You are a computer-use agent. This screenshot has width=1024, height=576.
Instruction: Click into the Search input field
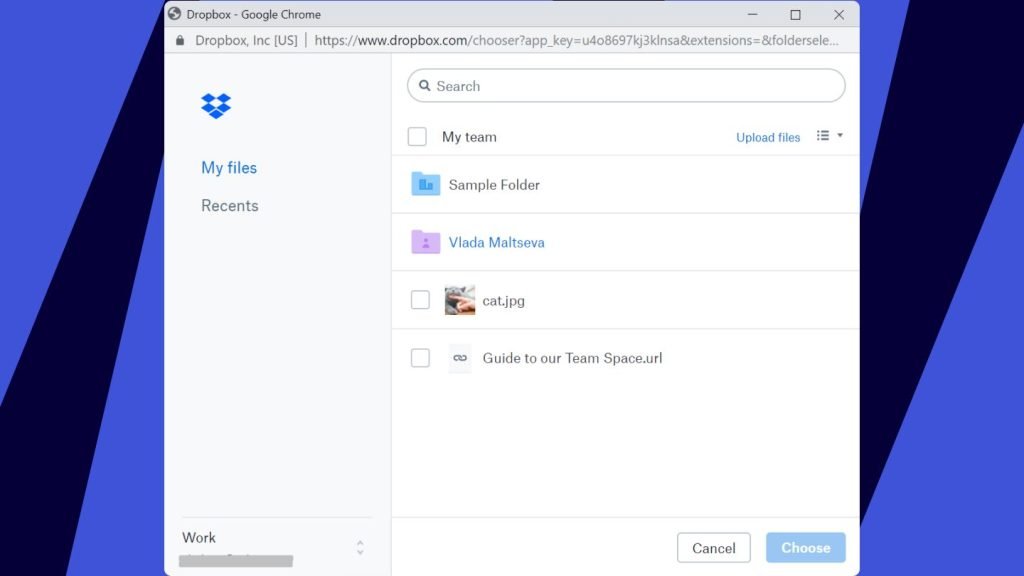[x=630, y=86]
